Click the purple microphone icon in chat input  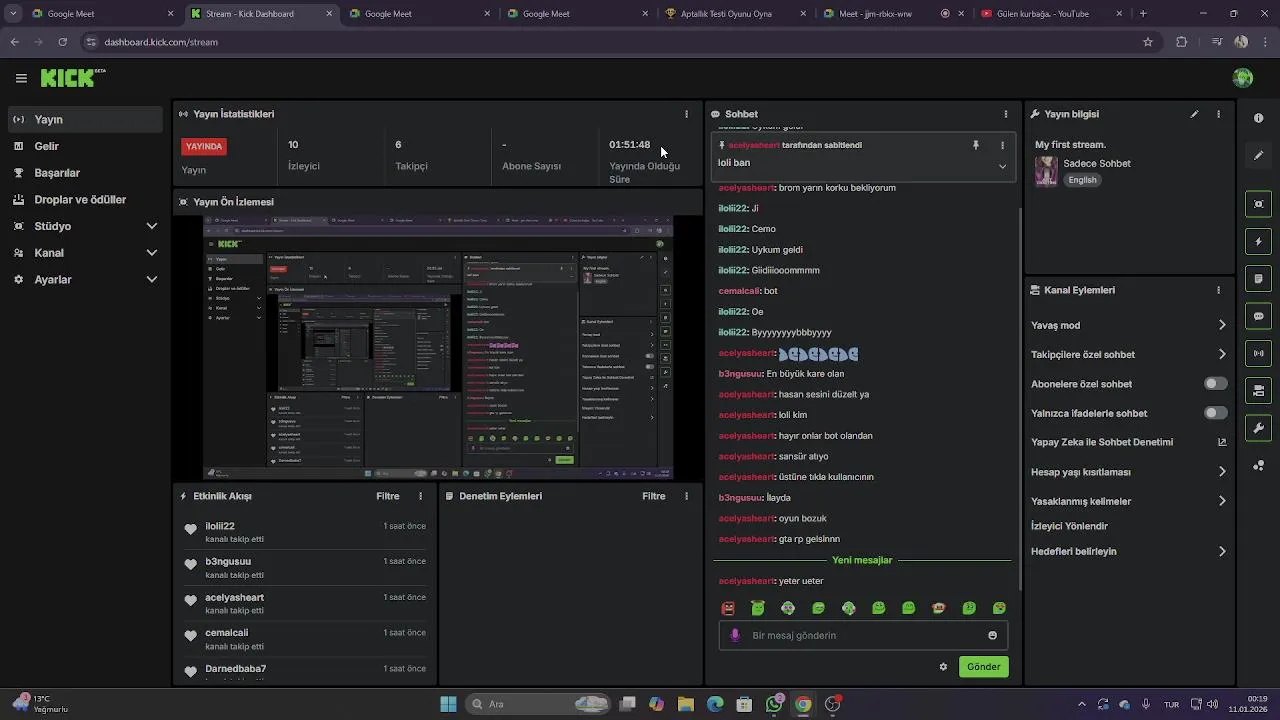[x=735, y=635]
